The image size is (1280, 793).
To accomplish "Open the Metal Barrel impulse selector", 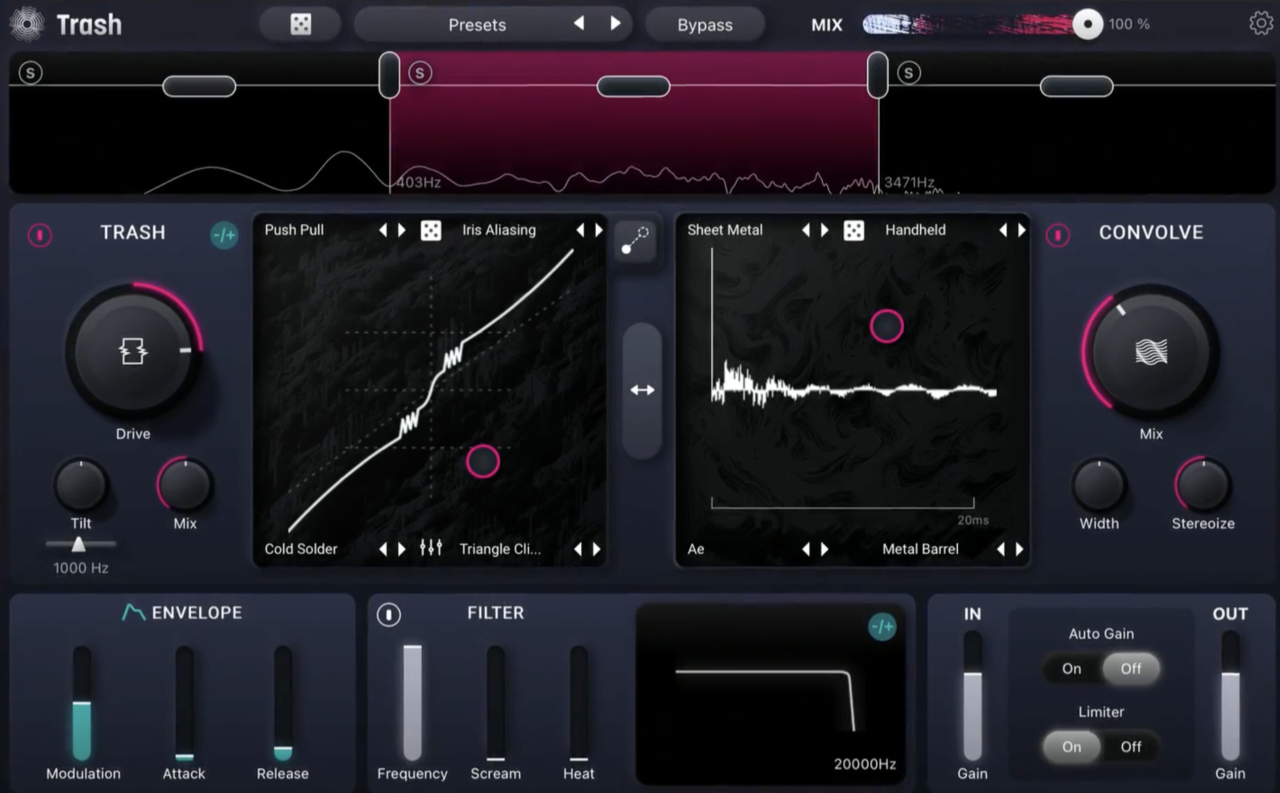I will tap(920, 549).
